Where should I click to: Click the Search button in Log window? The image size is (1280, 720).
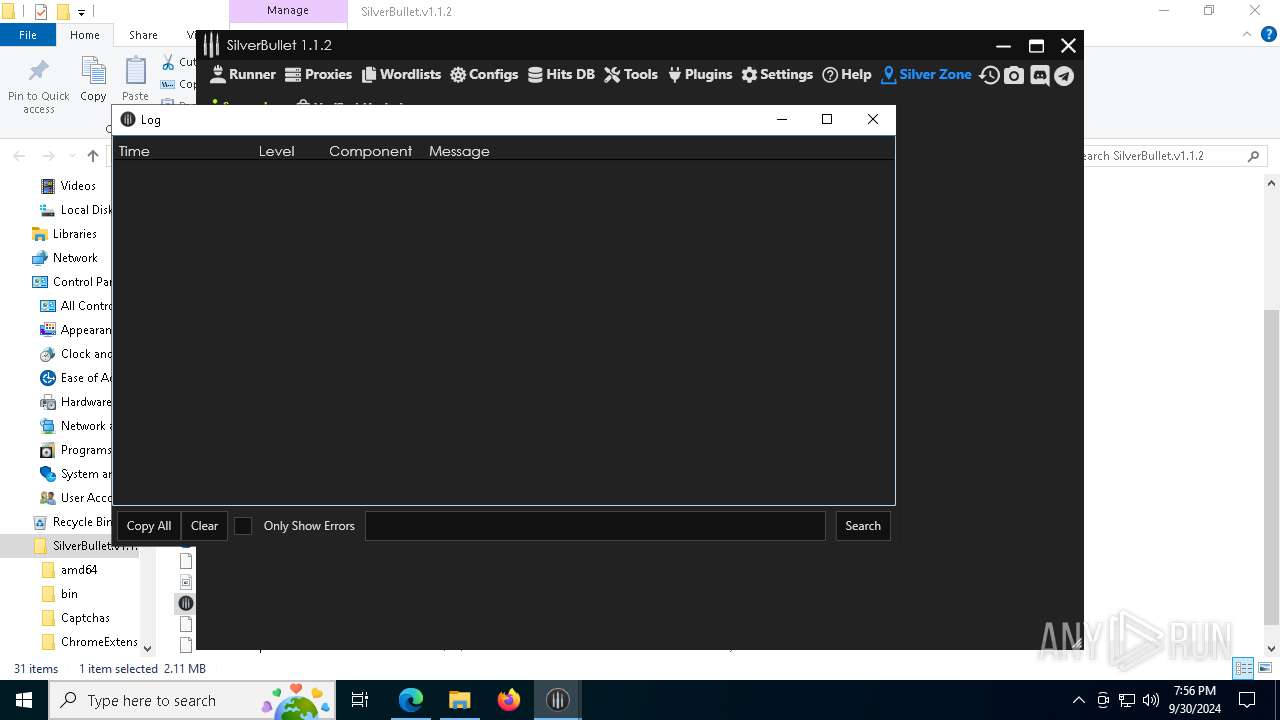(863, 526)
